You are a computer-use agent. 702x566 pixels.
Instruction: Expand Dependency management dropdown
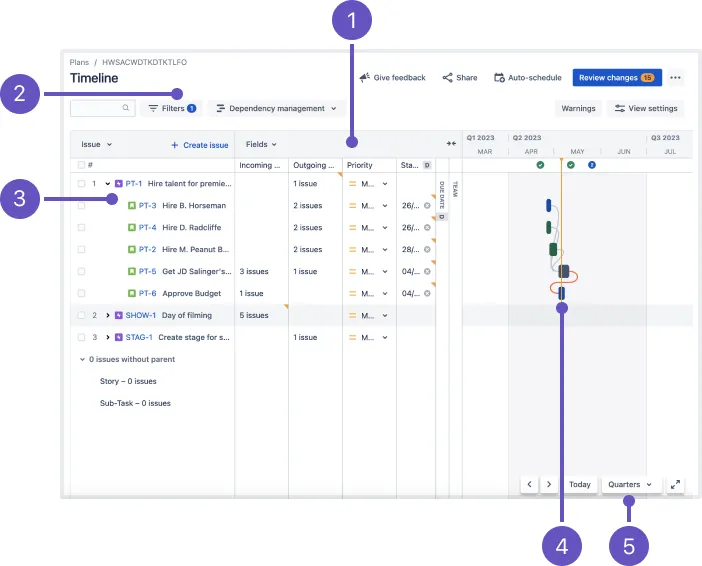coord(276,108)
